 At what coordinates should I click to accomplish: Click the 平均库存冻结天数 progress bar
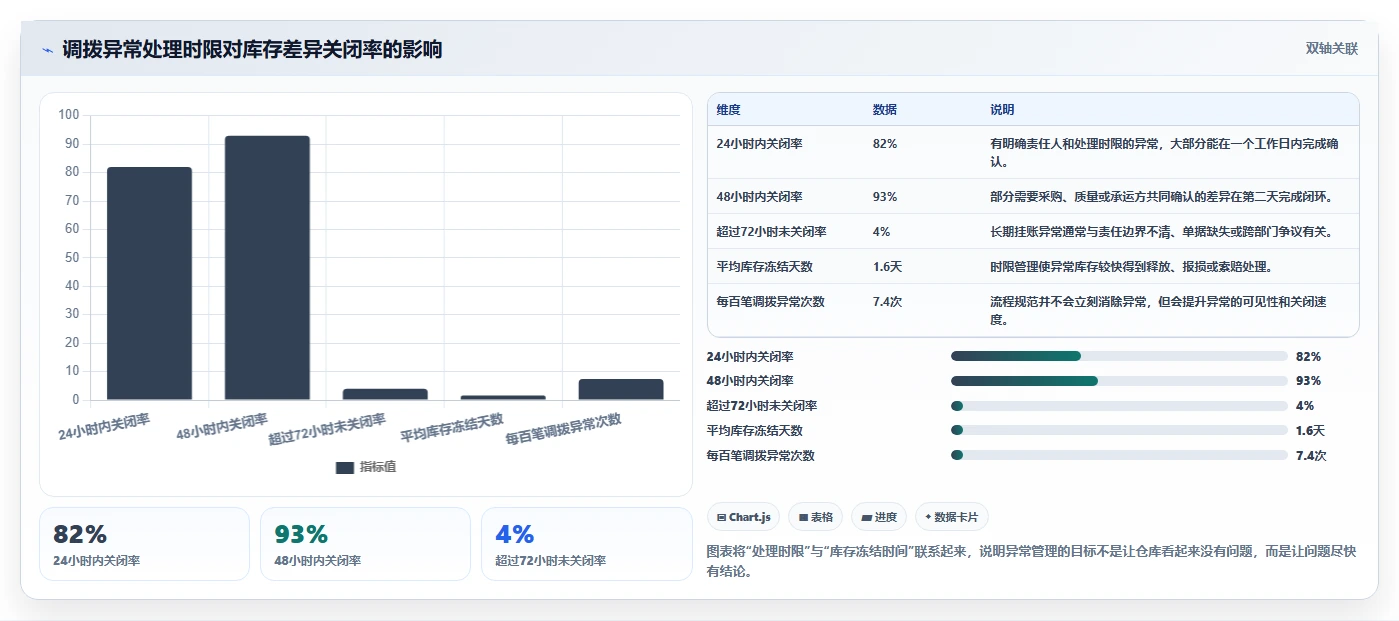(x=1119, y=430)
